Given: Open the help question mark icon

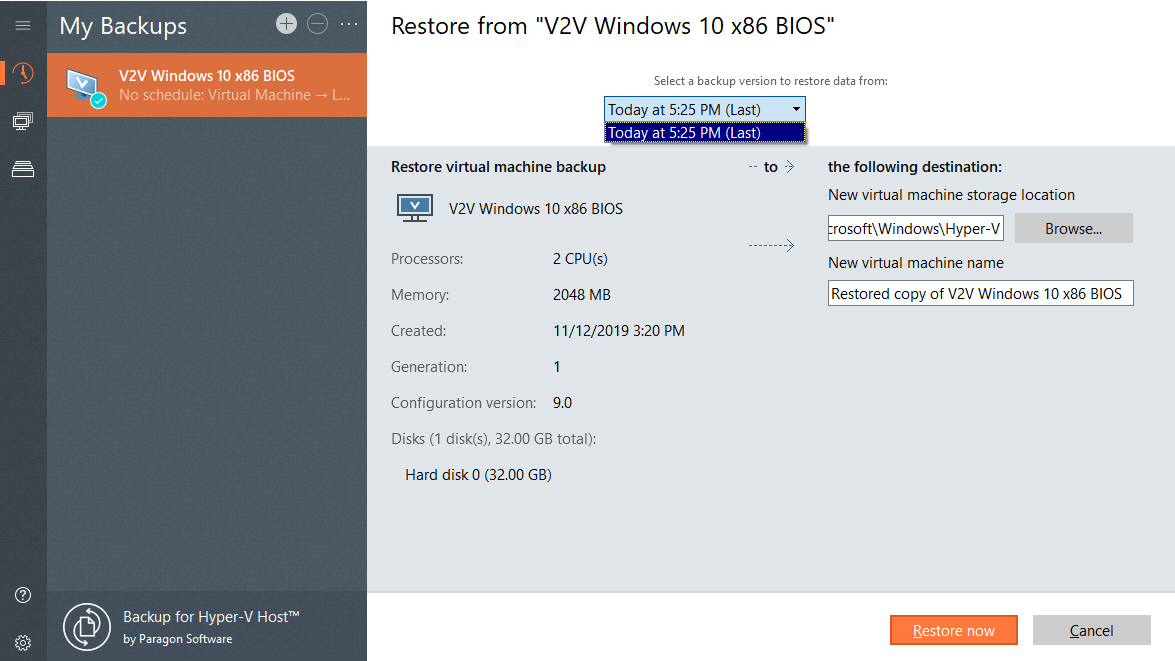Looking at the screenshot, I should coord(22,594).
